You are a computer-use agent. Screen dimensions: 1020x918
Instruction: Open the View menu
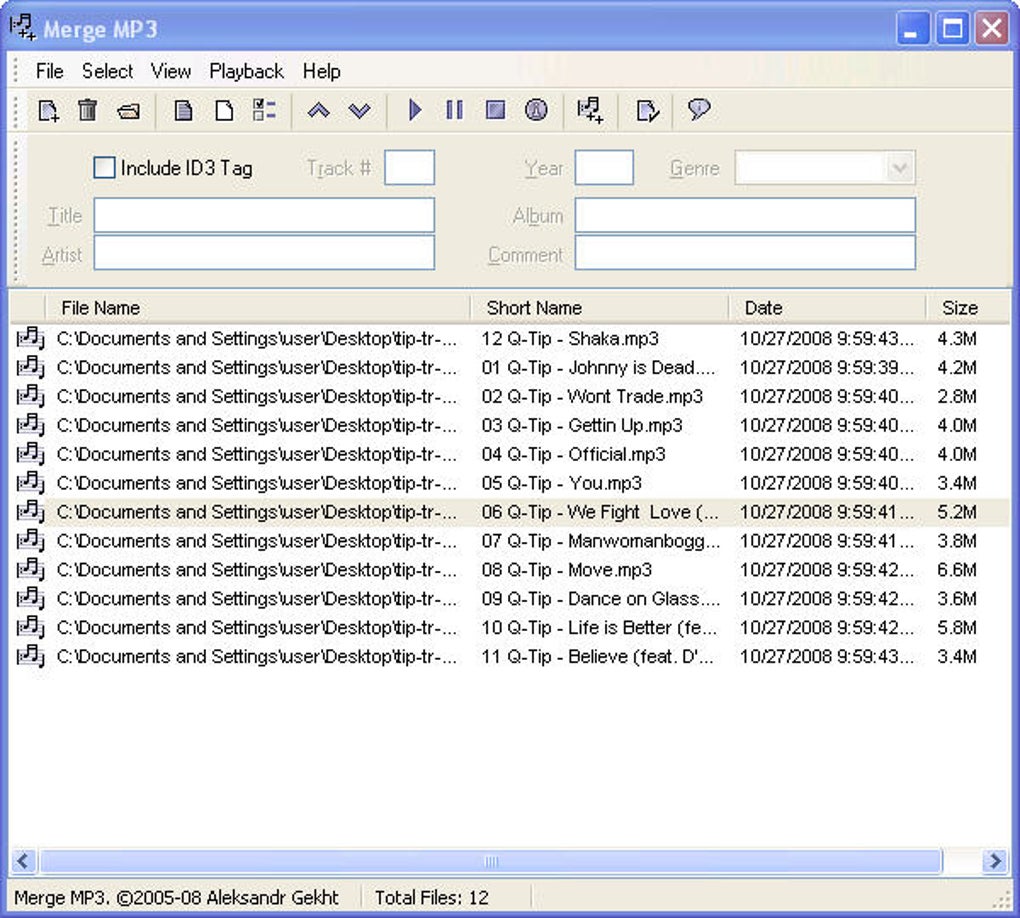[x=170, y=71]
